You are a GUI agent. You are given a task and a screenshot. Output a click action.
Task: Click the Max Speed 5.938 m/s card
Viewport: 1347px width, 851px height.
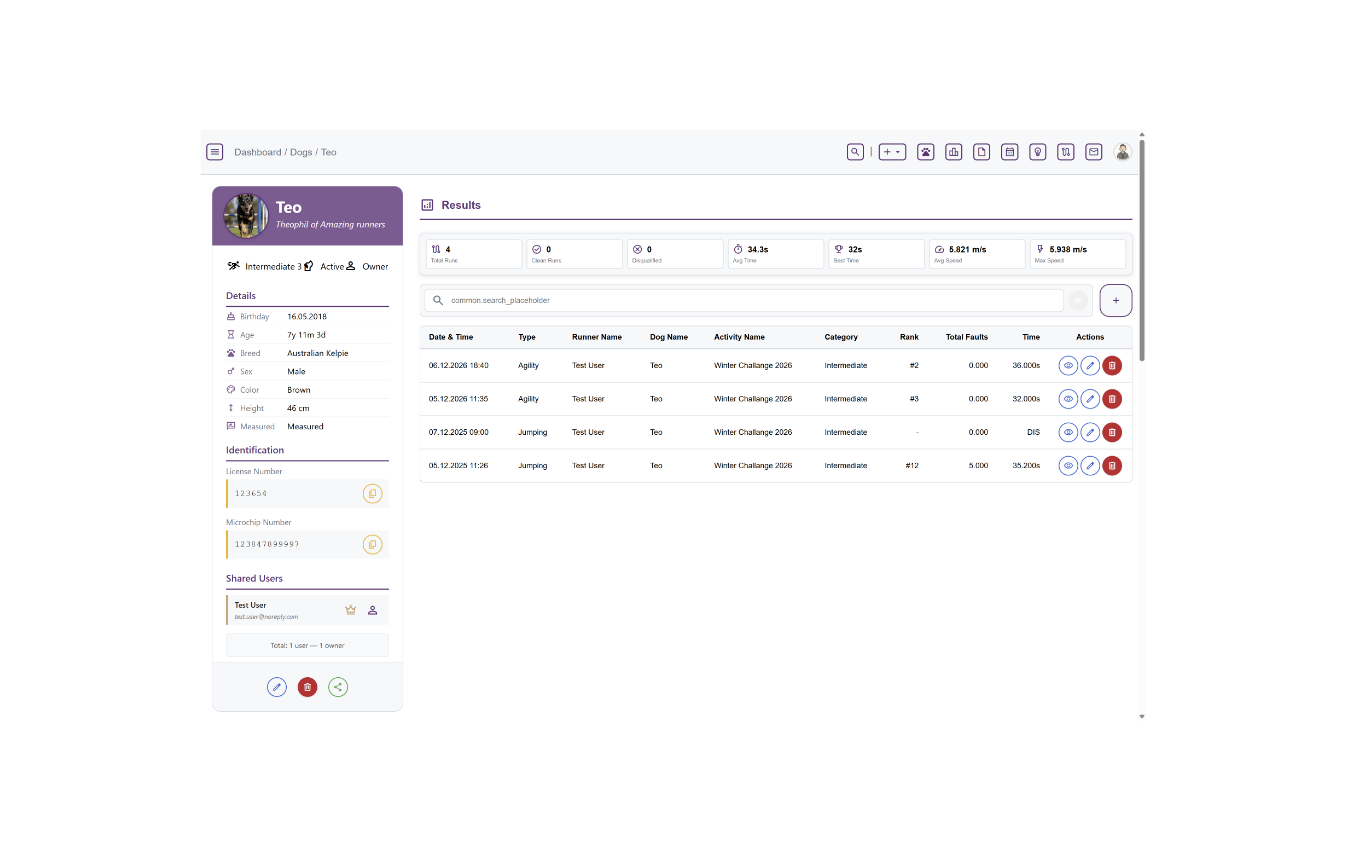coord(1078,254)
